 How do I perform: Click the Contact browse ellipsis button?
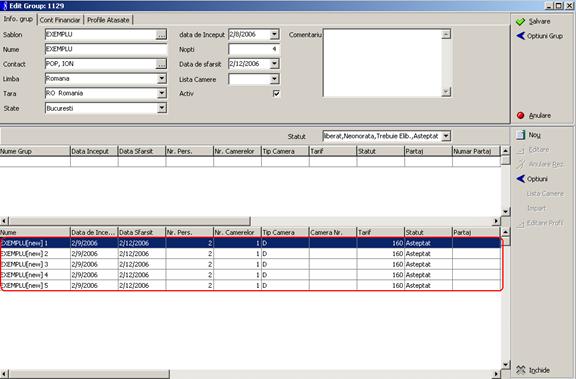(x=161, y=64)
